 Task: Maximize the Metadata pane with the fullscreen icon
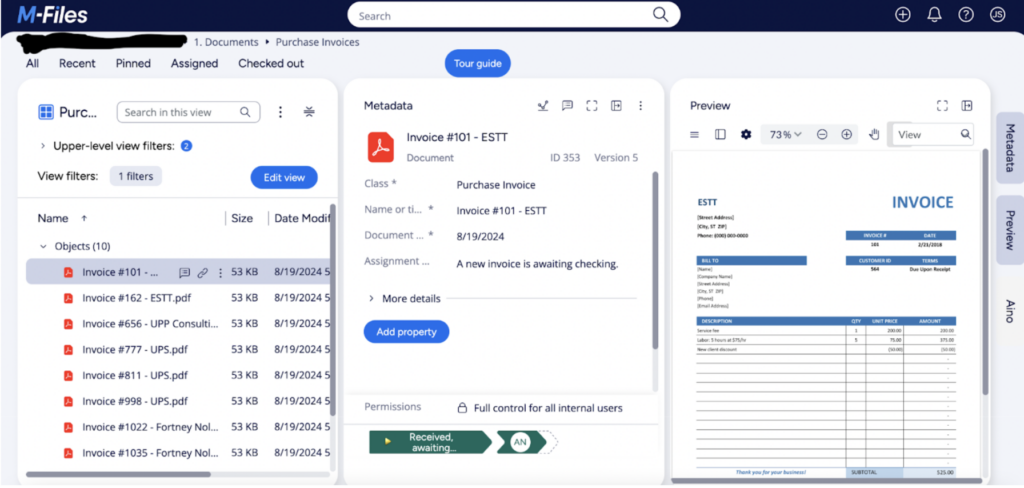click(592, 105)
